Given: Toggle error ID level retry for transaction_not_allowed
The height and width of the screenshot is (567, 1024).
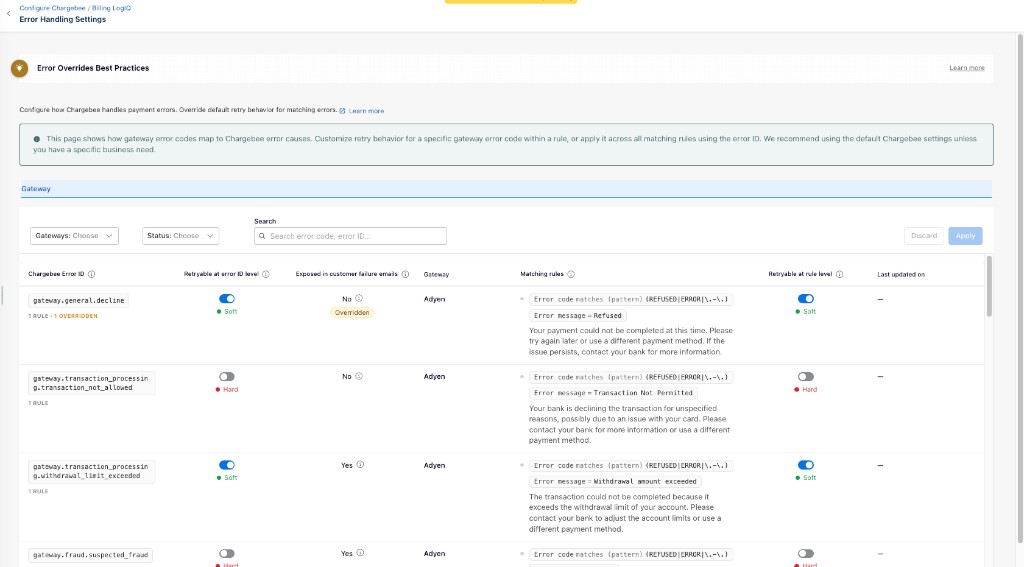Looking at the screenshot, I should (x=227, y=377).
